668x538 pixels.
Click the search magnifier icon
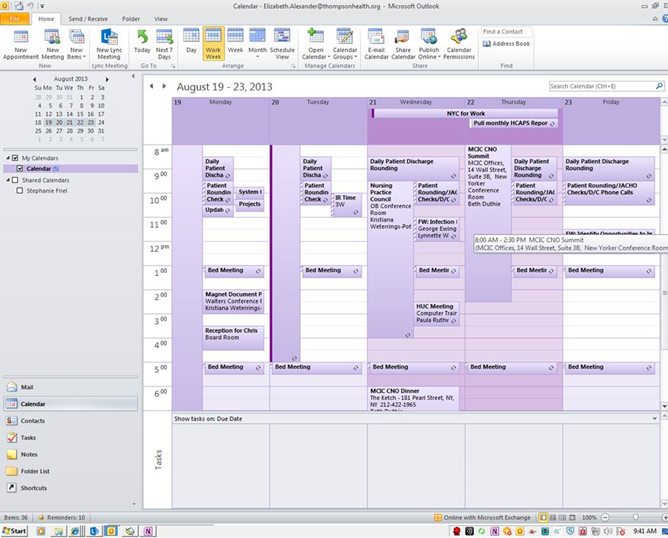[x=659, y=86]
